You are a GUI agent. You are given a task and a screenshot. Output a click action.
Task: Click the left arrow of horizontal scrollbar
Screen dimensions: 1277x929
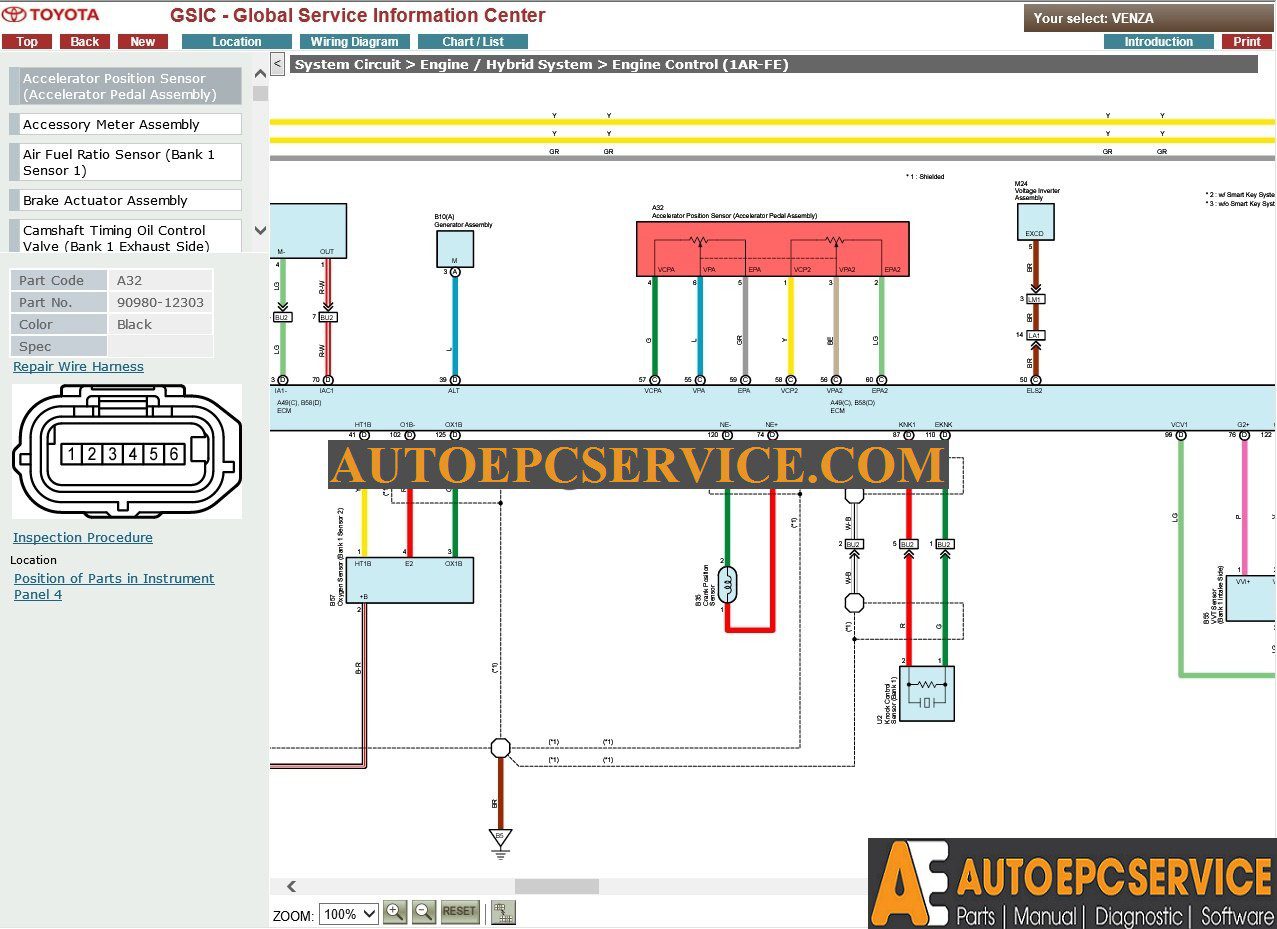point(292,886)
